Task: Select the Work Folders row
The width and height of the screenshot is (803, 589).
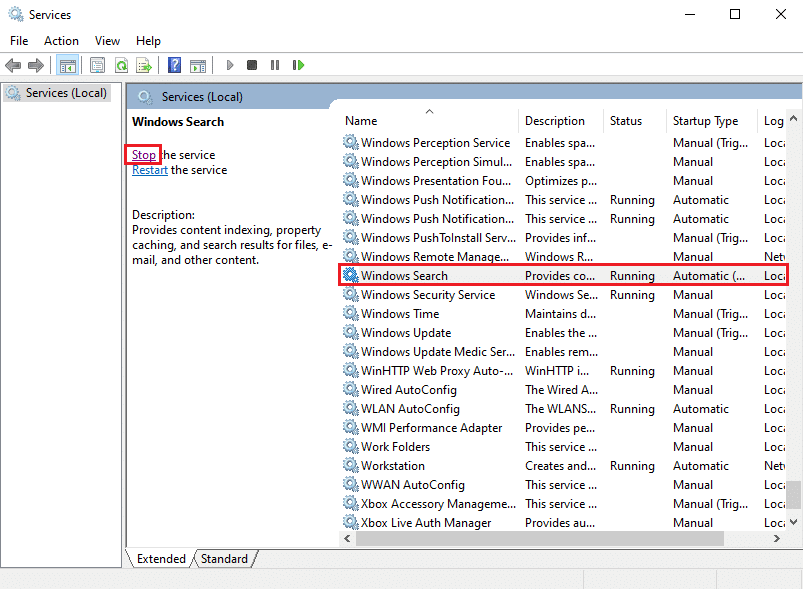Action: (x=563, y=446)
